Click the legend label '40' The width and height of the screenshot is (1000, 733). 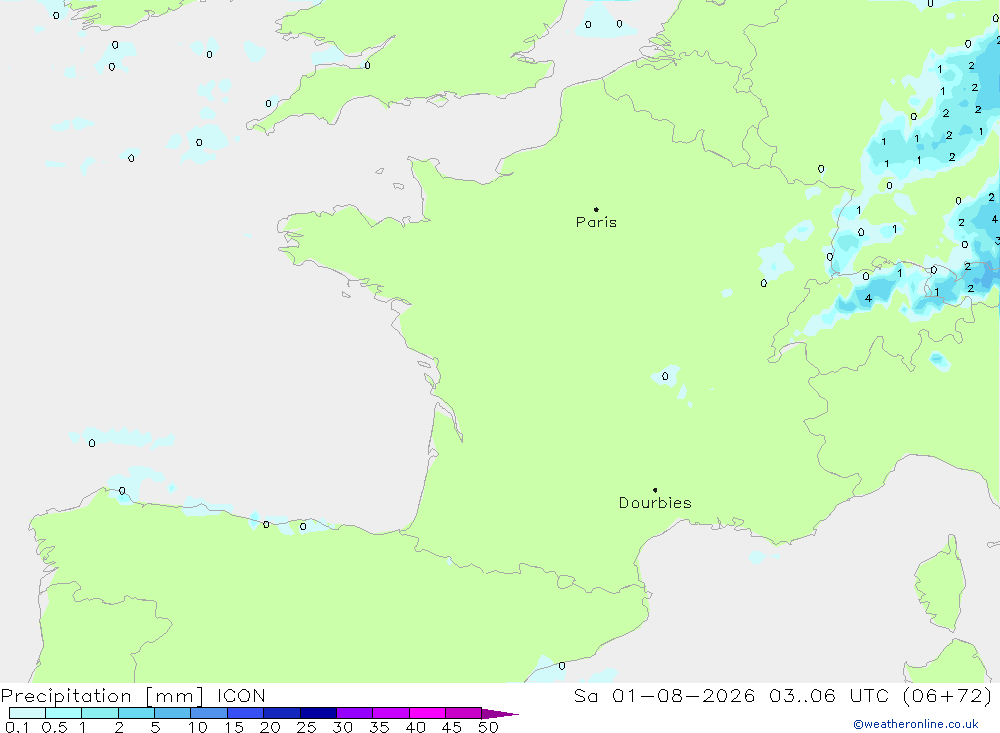(416, 727)
